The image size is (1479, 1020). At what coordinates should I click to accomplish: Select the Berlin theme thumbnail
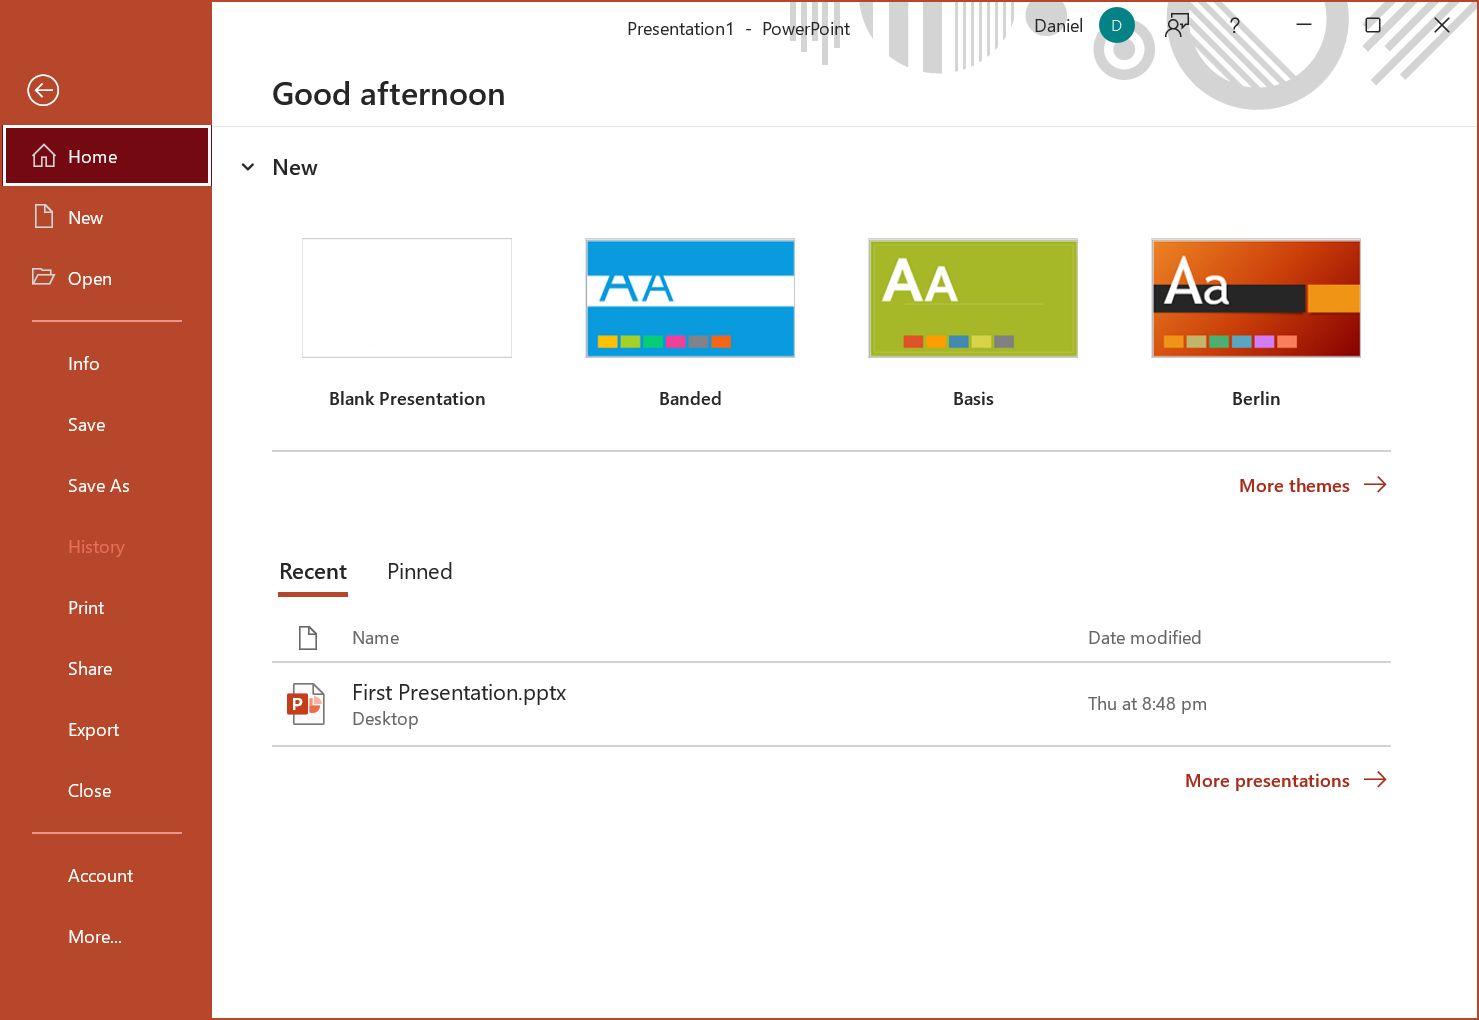click(1256, 298)
